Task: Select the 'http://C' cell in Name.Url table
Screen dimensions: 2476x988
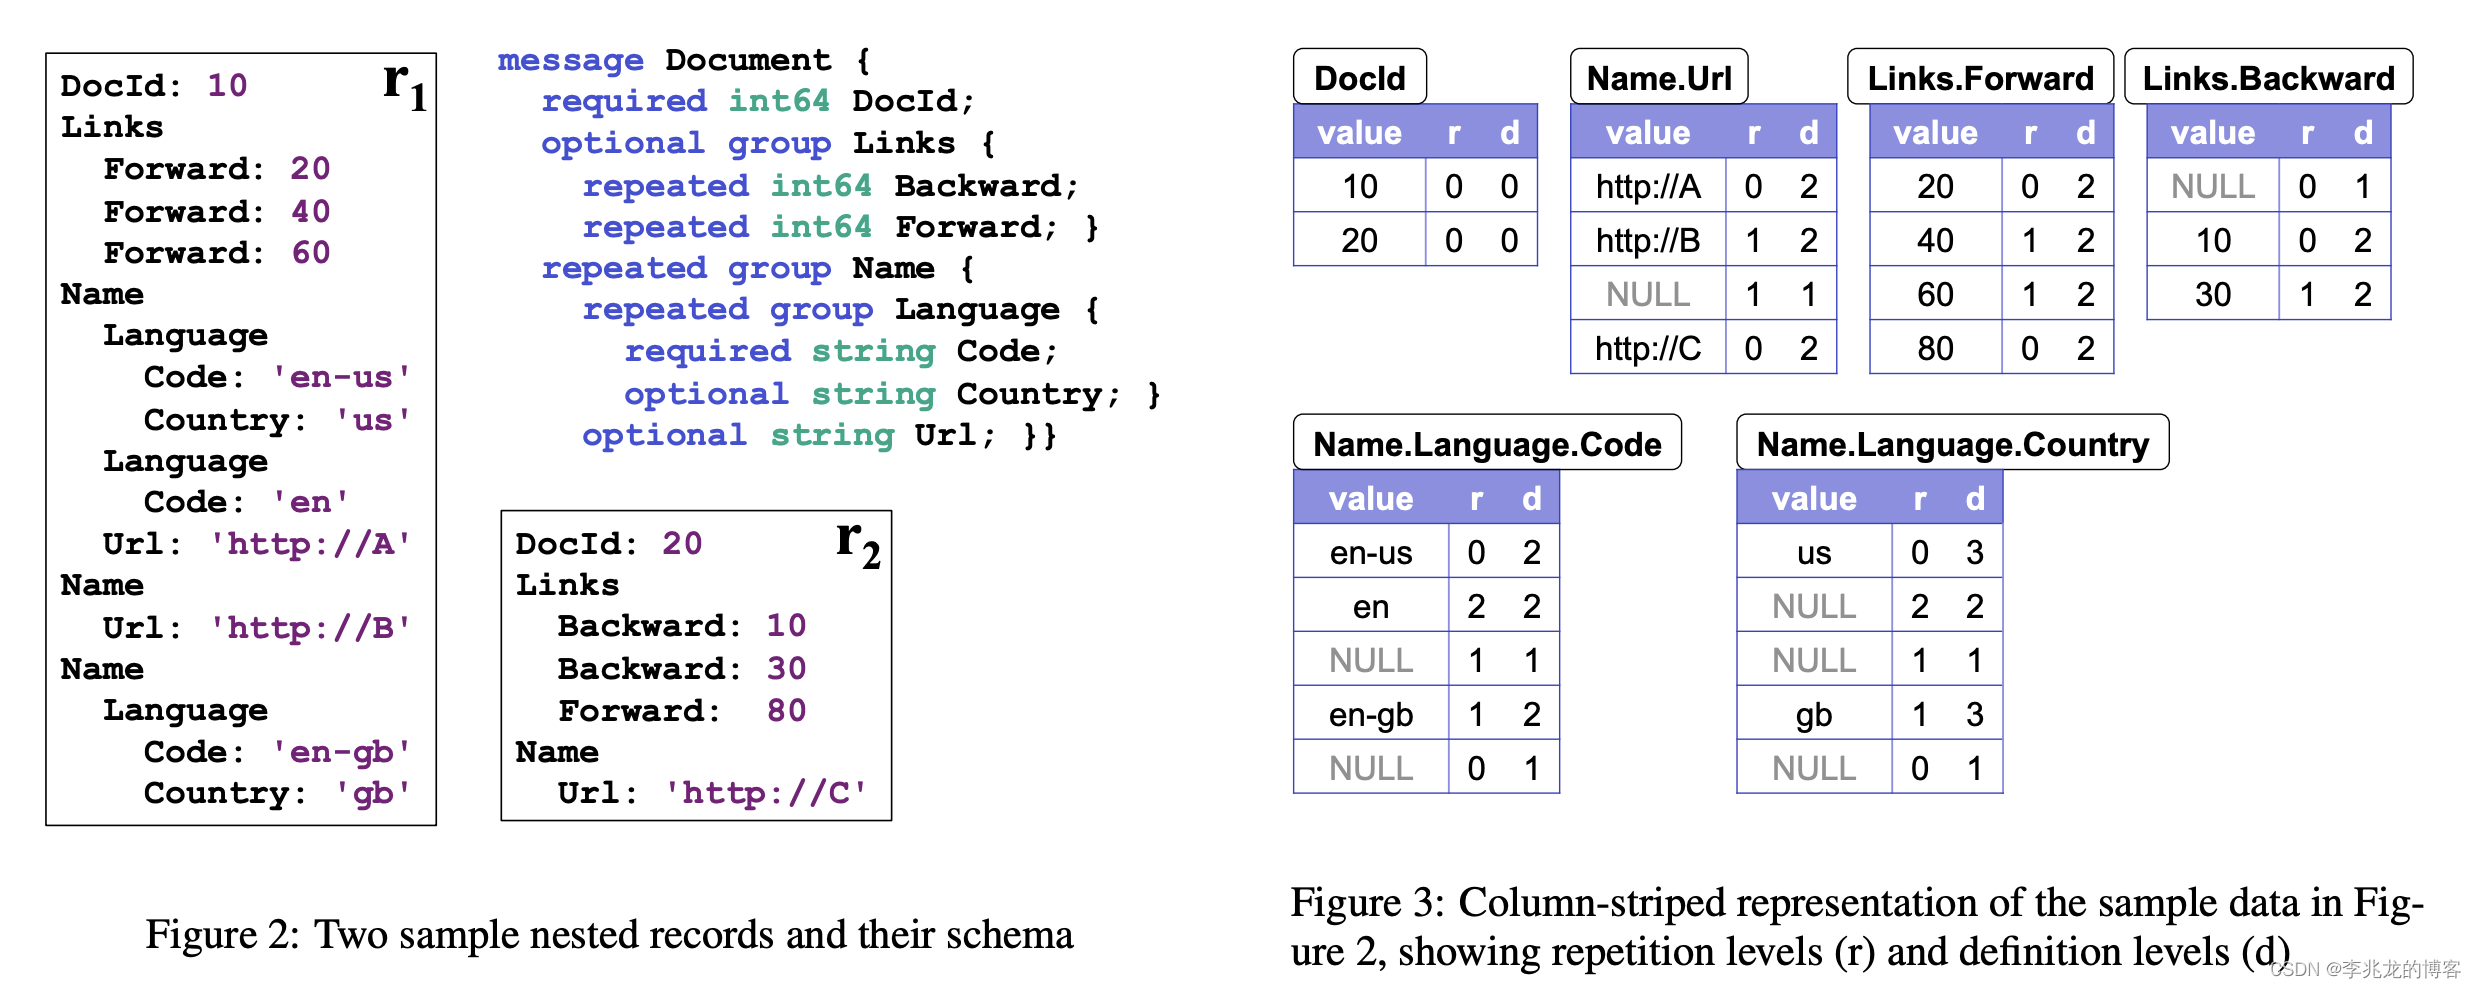Action: [x=1648, y=348]
